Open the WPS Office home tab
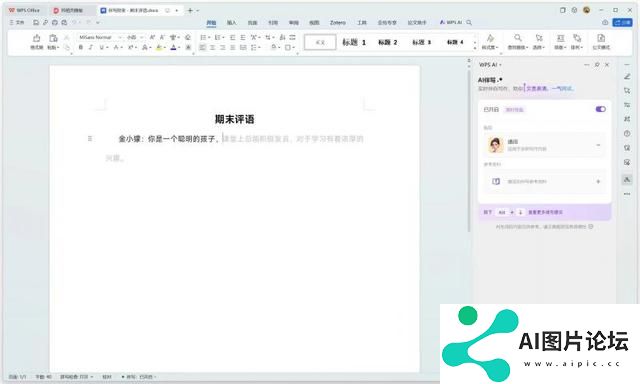Viewport: 640px width, 384px height. tap(24, 10)
